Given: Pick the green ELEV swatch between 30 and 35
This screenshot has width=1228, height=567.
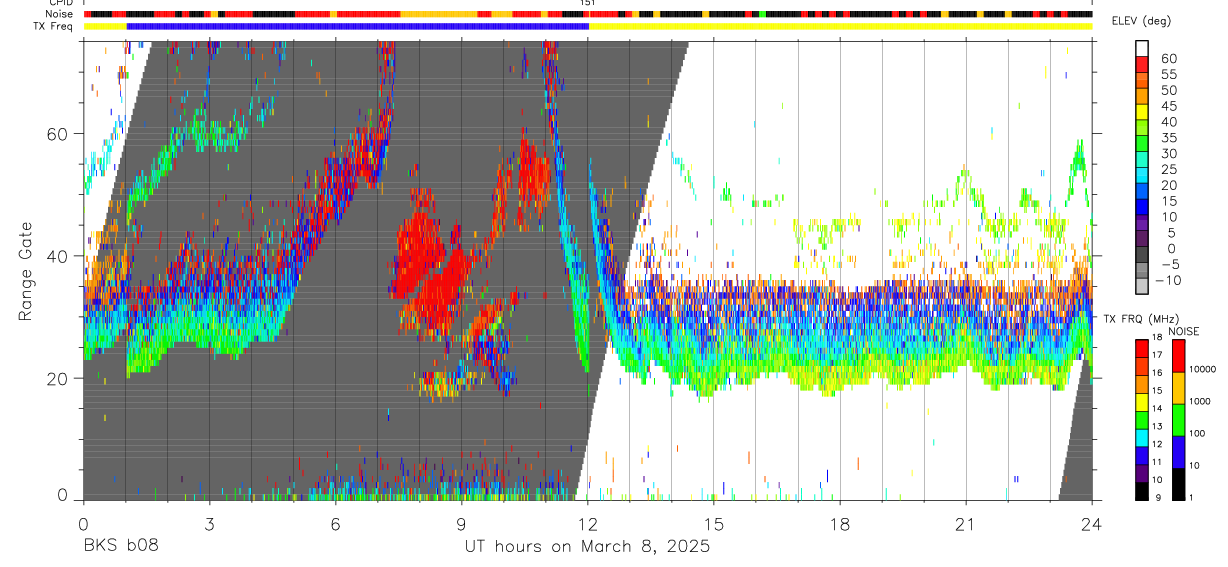Looking at the screenshot, I should click(1142, 144).
